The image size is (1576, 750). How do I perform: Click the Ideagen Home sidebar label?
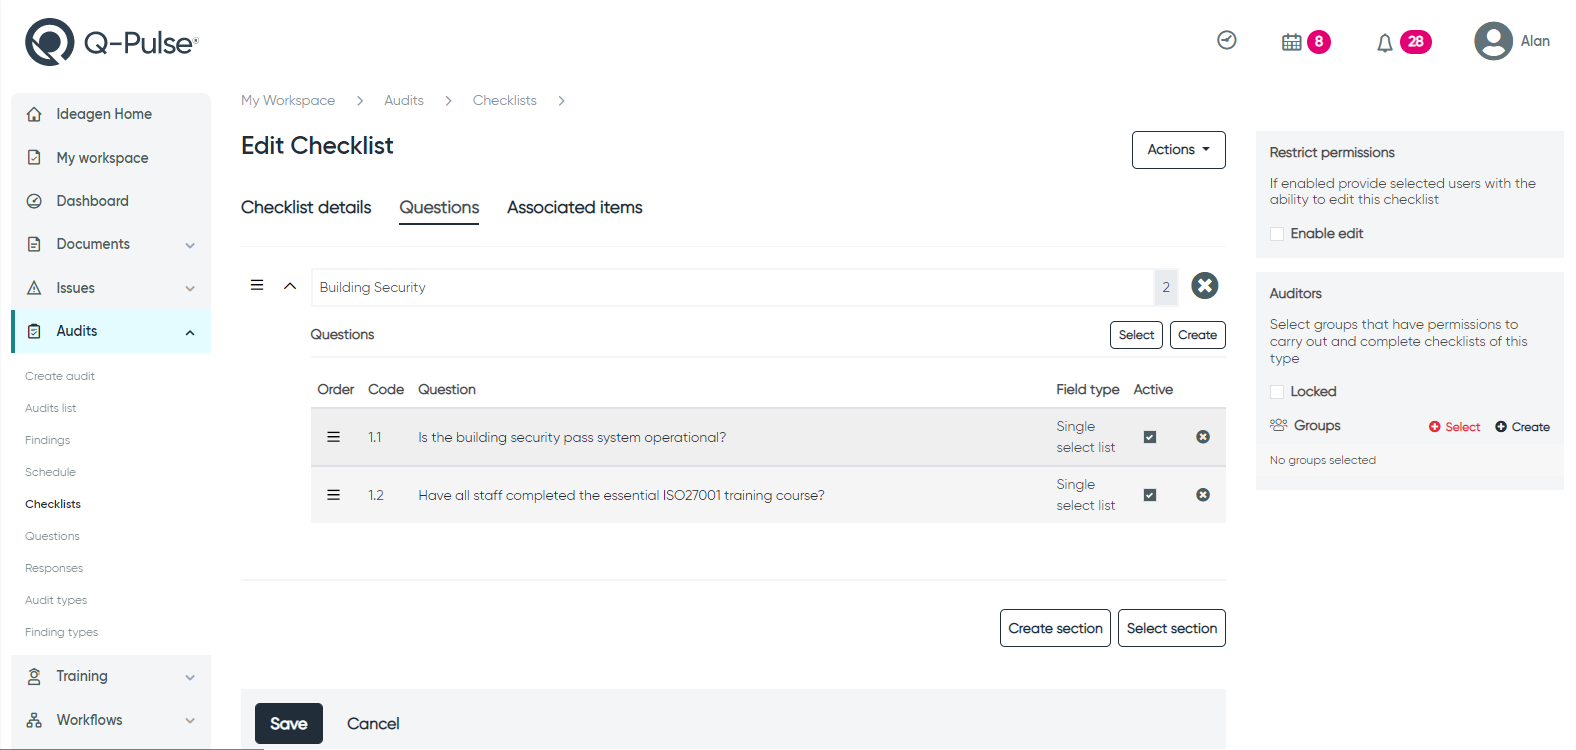pyautogui.click(x=104, y=114)
